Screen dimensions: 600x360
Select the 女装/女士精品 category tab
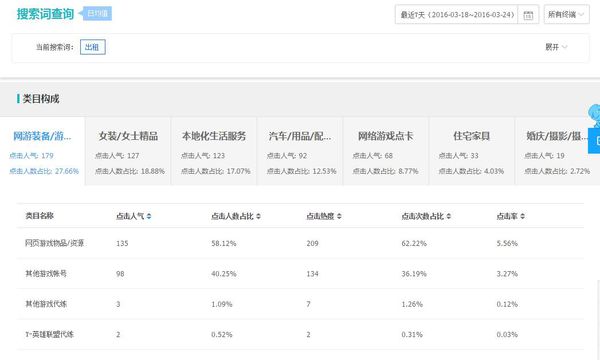(128, 151)
